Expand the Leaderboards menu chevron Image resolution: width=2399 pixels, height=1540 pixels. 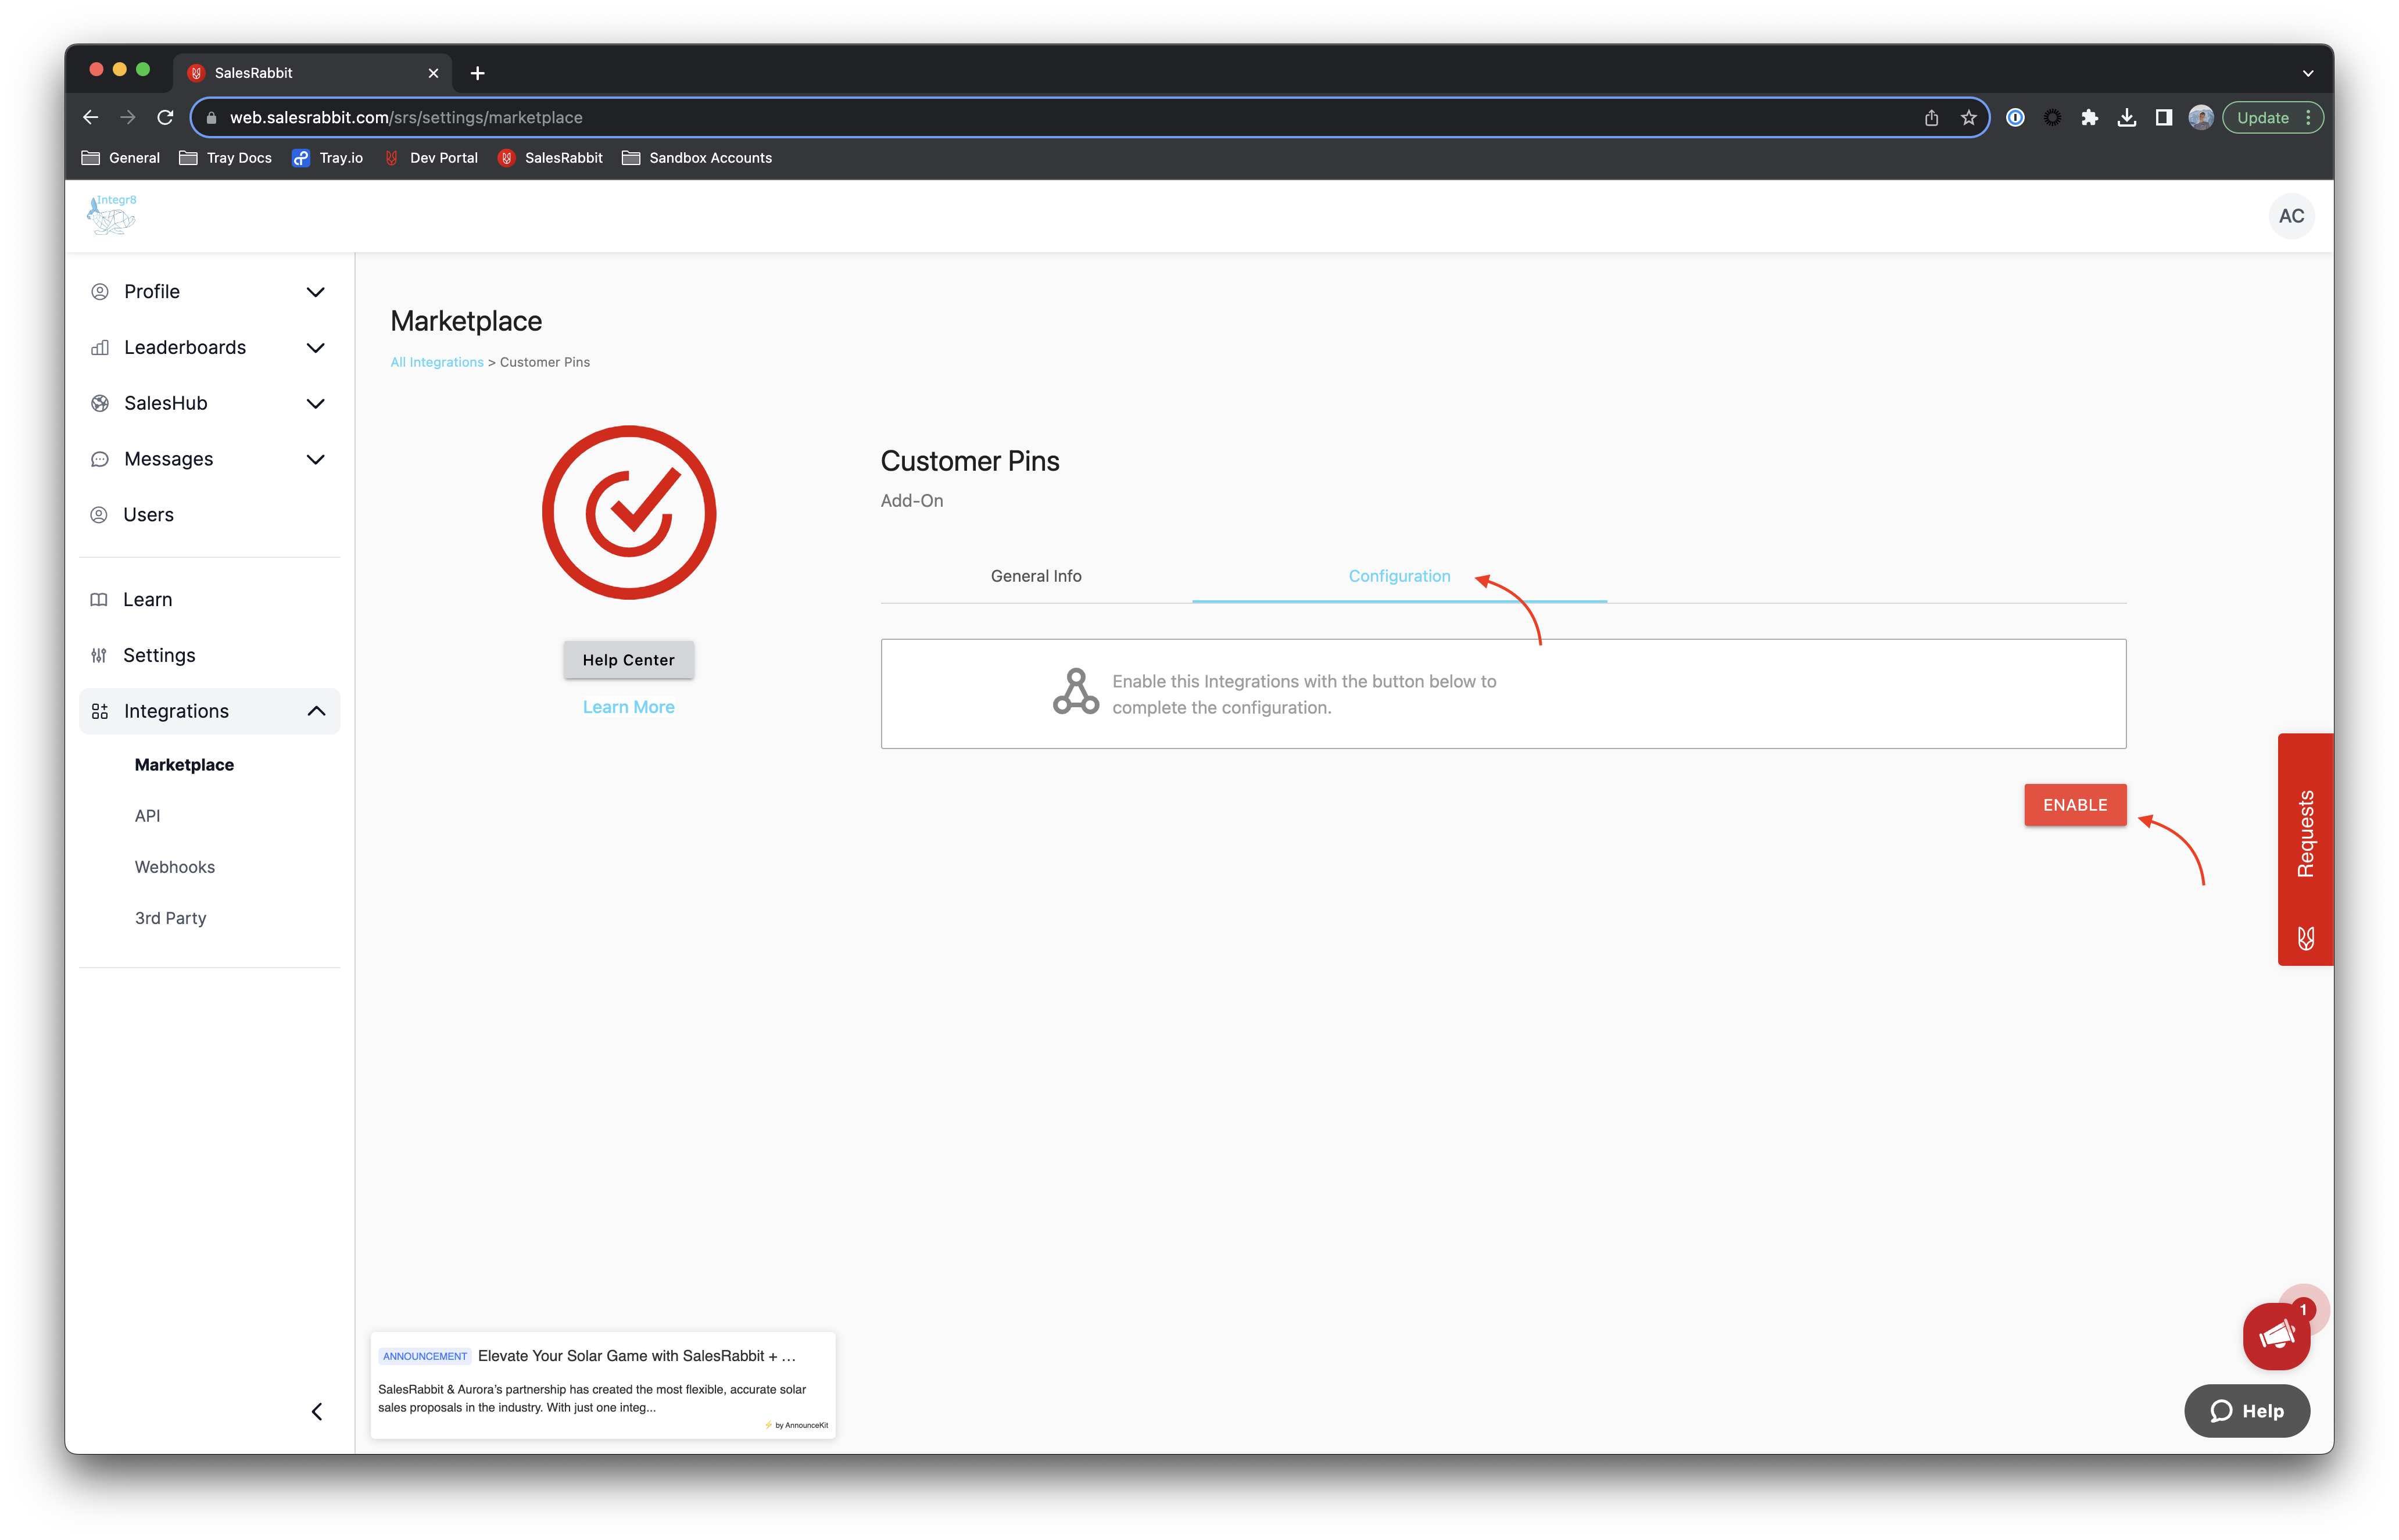coord(315,348)
